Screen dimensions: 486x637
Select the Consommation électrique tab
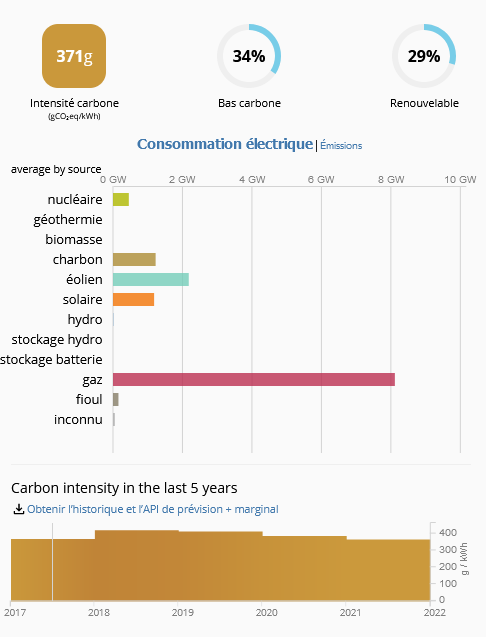point(225,144)
